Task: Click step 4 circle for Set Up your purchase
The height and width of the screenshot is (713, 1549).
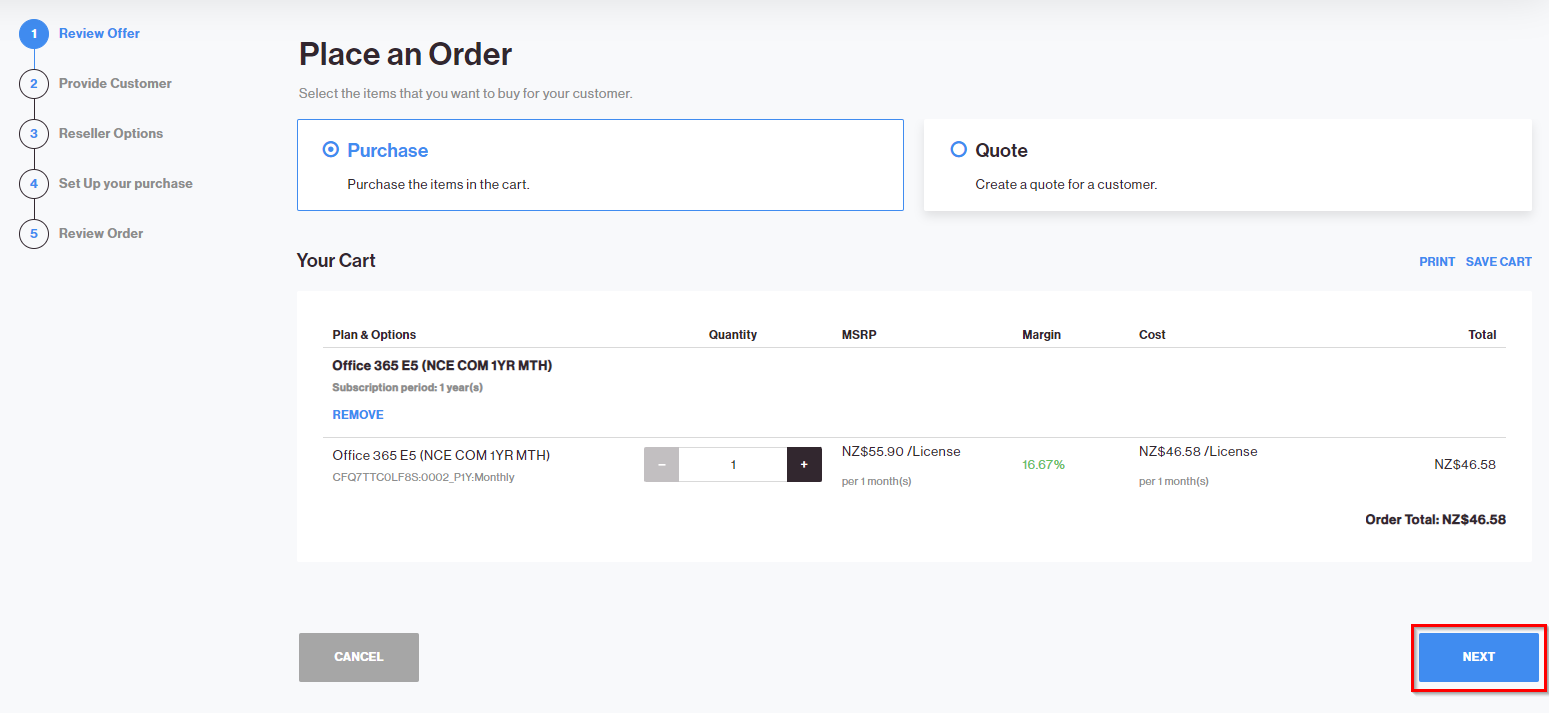Action: point(34,184)
